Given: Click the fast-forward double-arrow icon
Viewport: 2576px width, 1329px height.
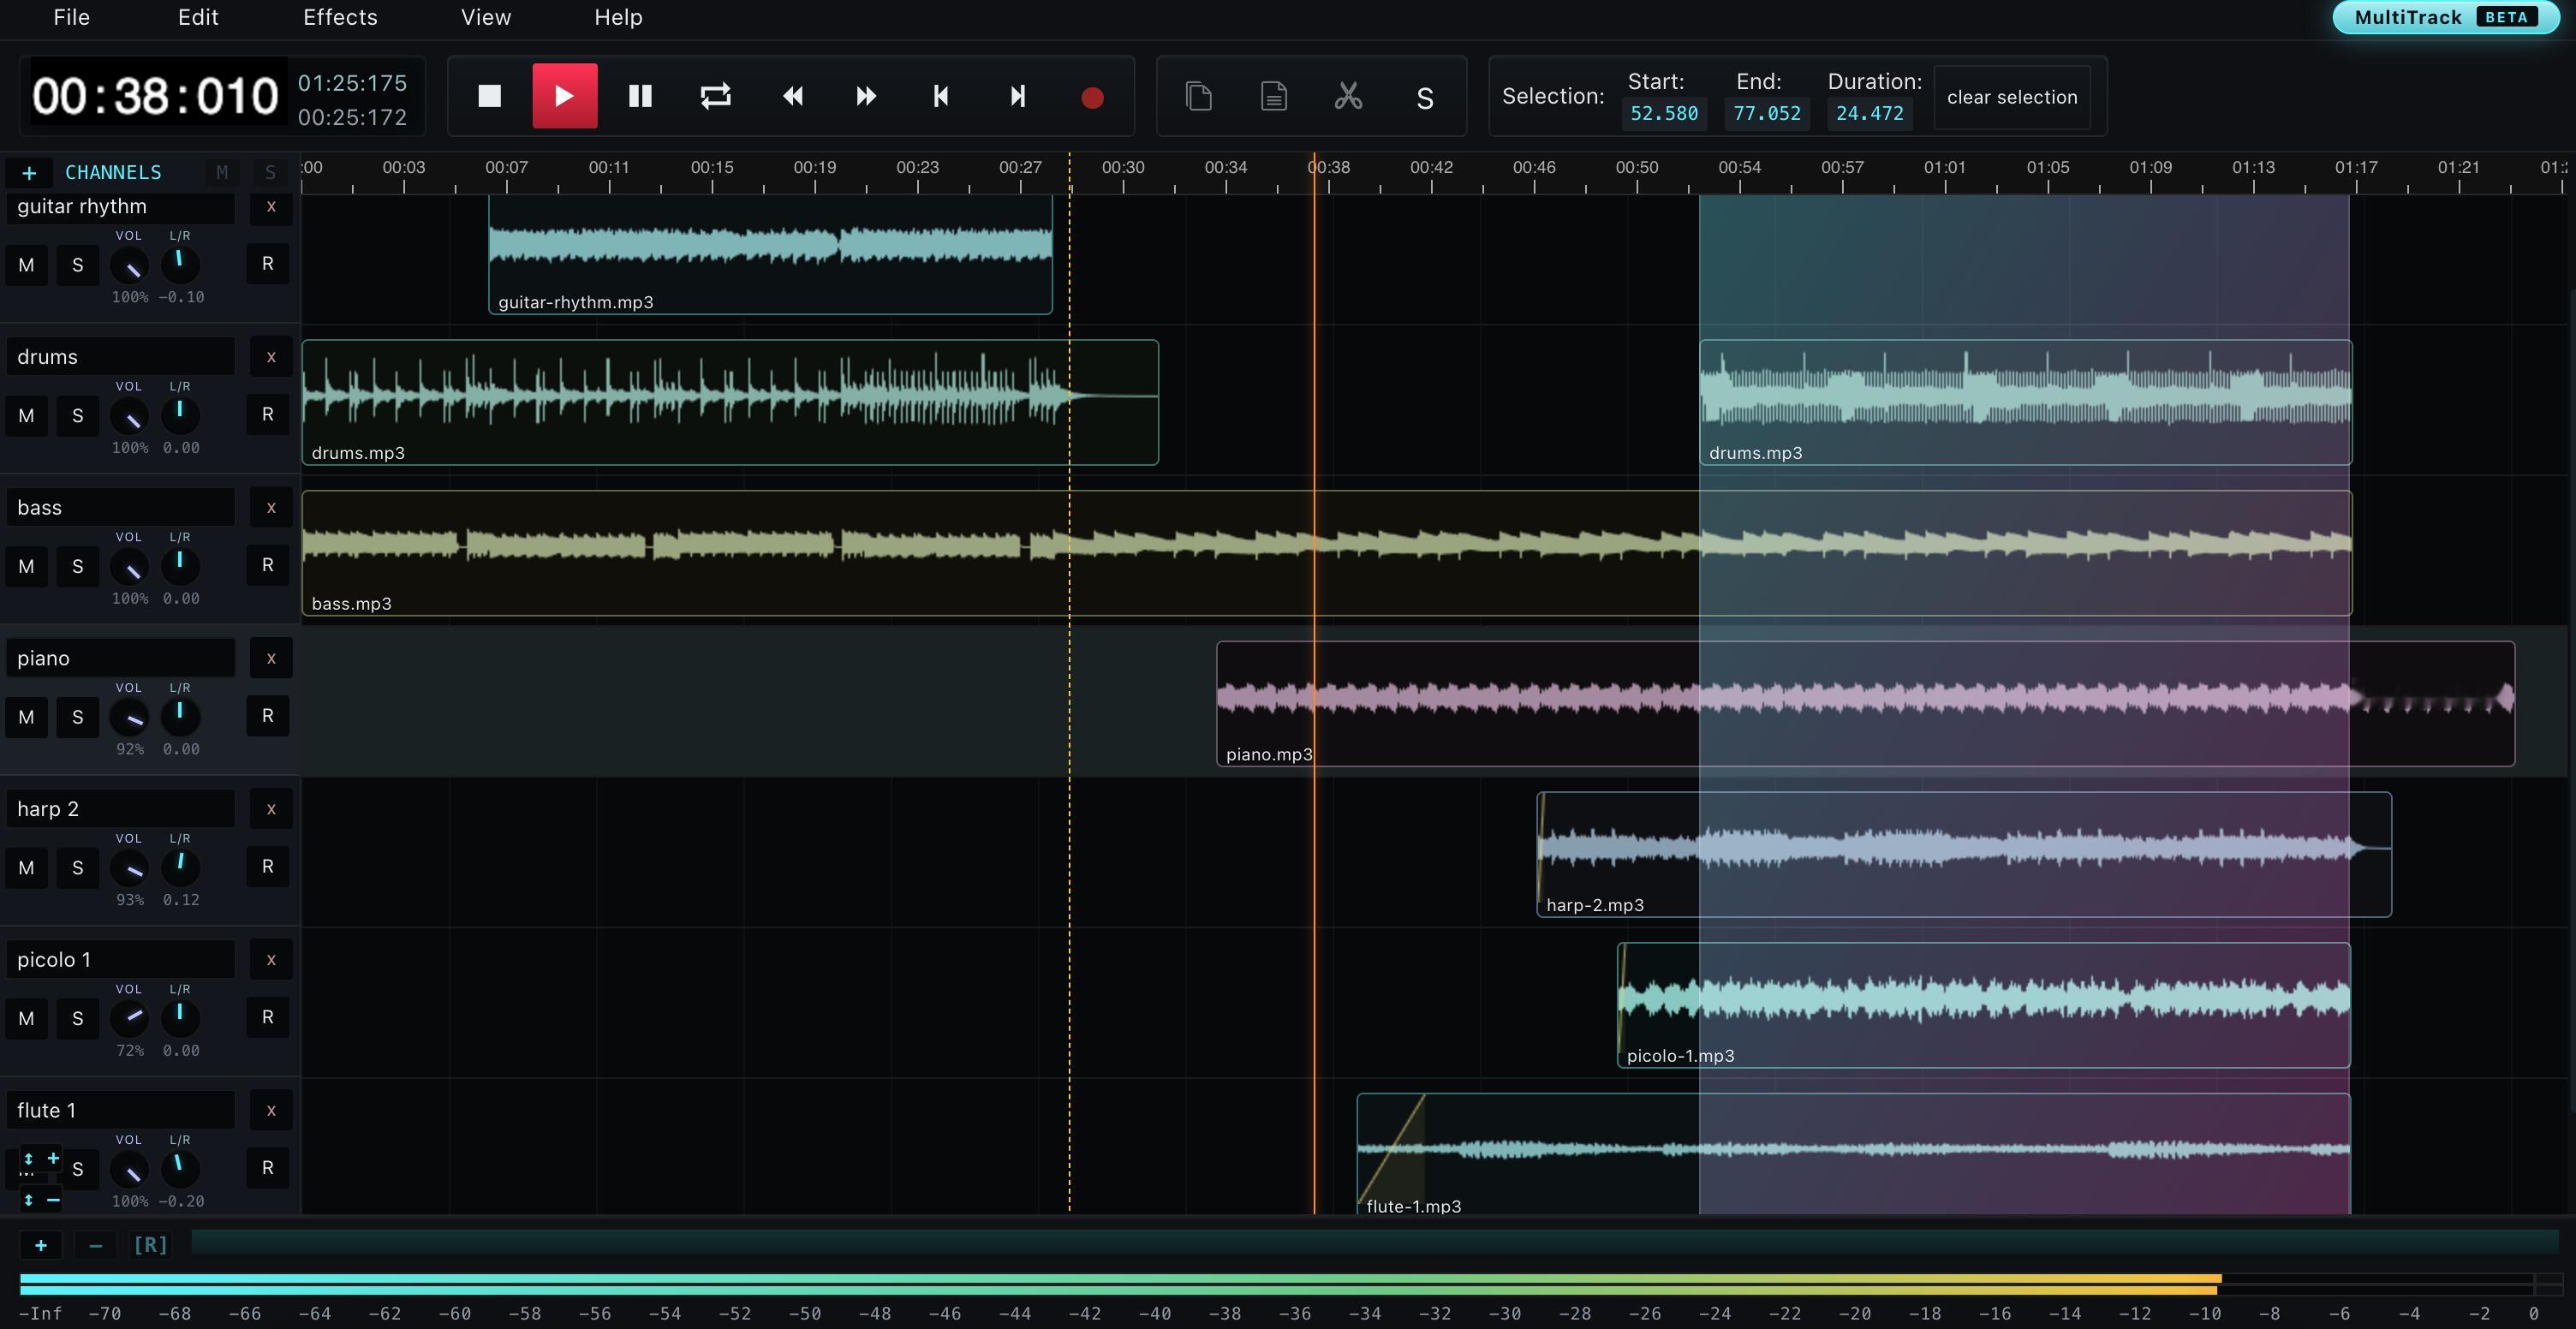Looking at the screenshot, I should (867, 96).
